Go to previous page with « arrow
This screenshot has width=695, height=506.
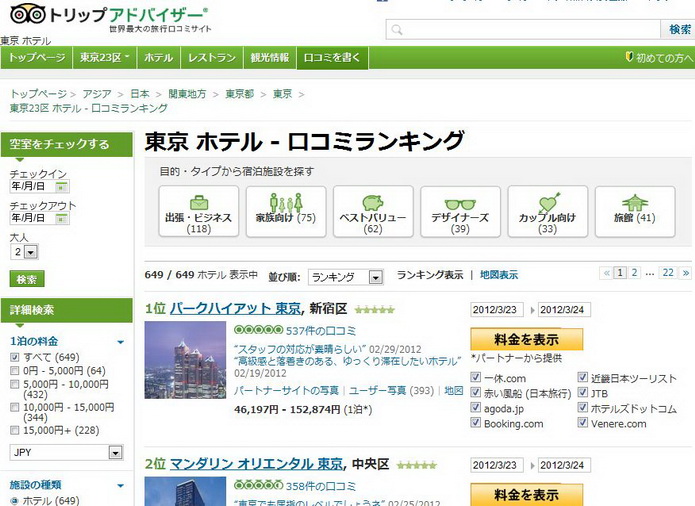(606, 273)
